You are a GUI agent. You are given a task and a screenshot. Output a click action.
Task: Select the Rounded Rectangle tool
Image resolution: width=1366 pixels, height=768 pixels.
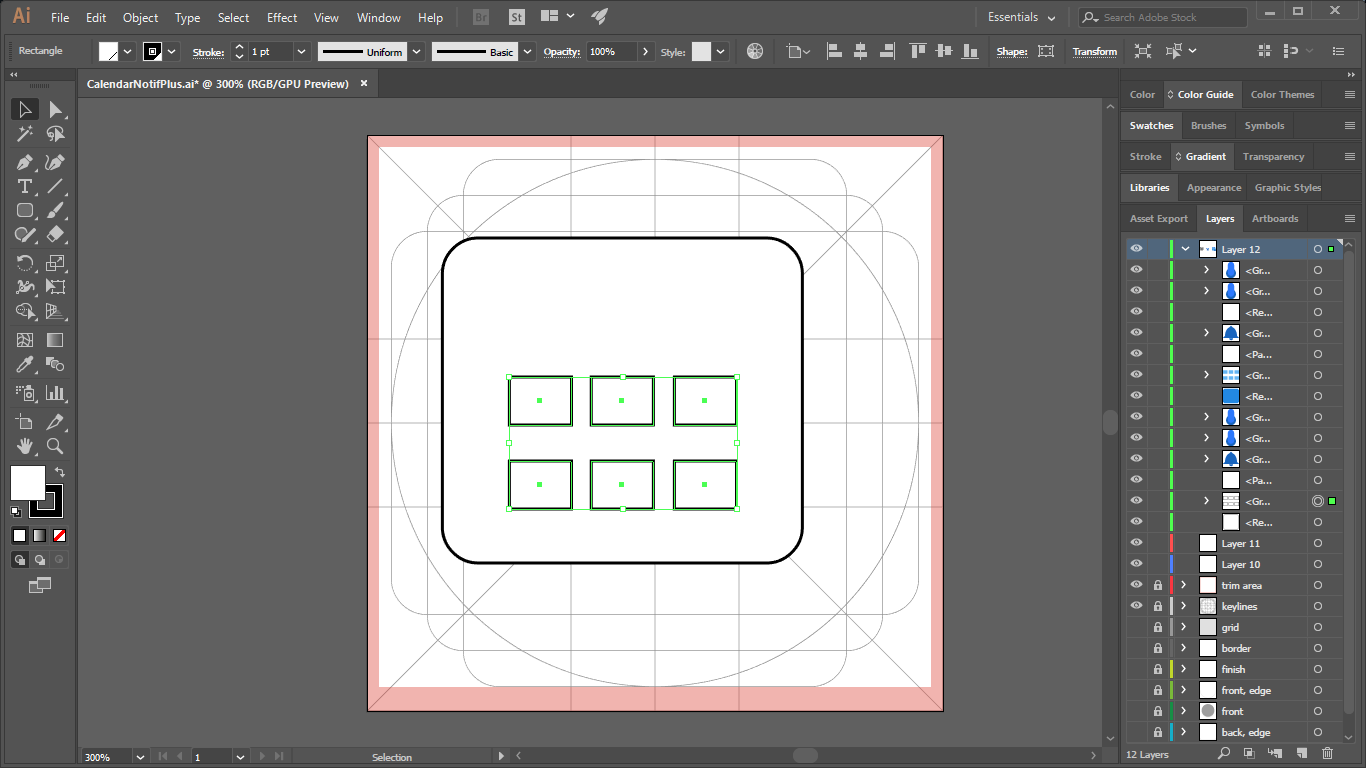tap(25, 211)
